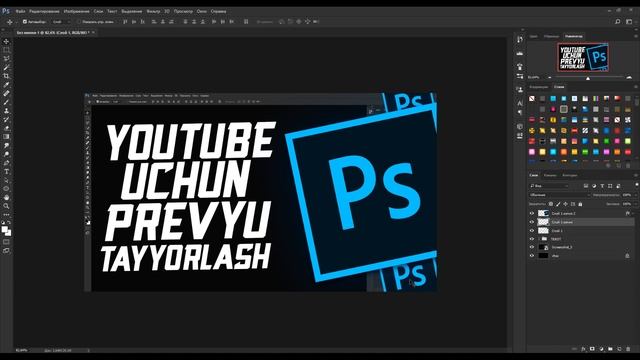Delete layer trash icon in Layers panel
This screenshot has height=360, width=640.
click(x=628, y=349)
